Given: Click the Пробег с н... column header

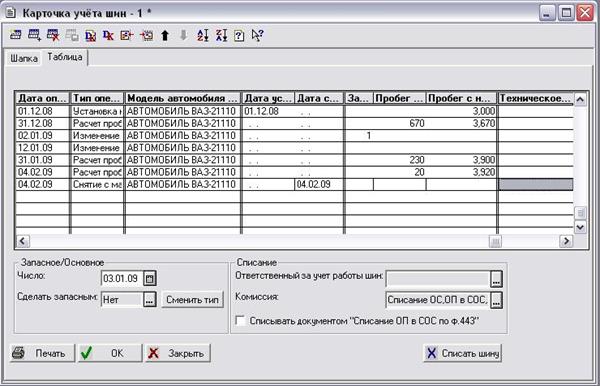Looking at the screenshot, I should (461, 98).
